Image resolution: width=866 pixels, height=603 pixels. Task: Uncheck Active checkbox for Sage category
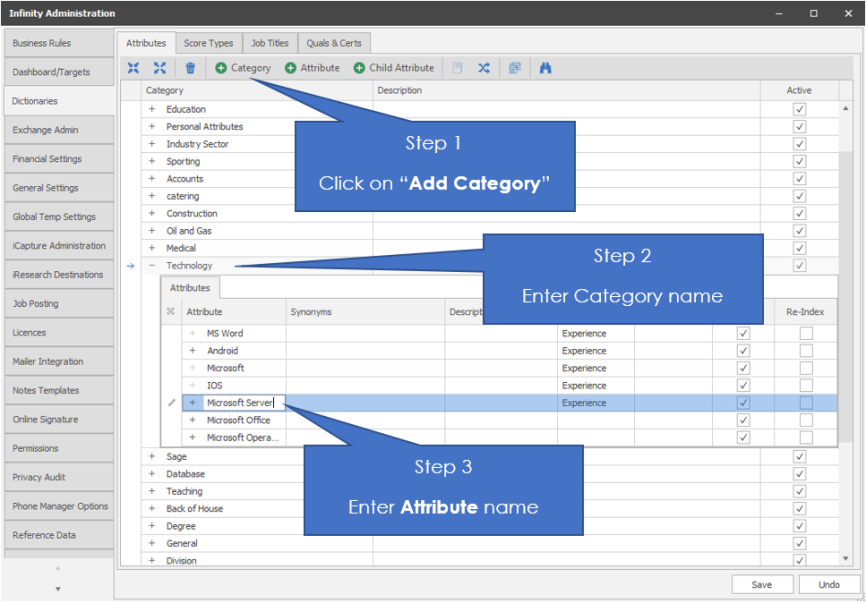tap(799, 457)
